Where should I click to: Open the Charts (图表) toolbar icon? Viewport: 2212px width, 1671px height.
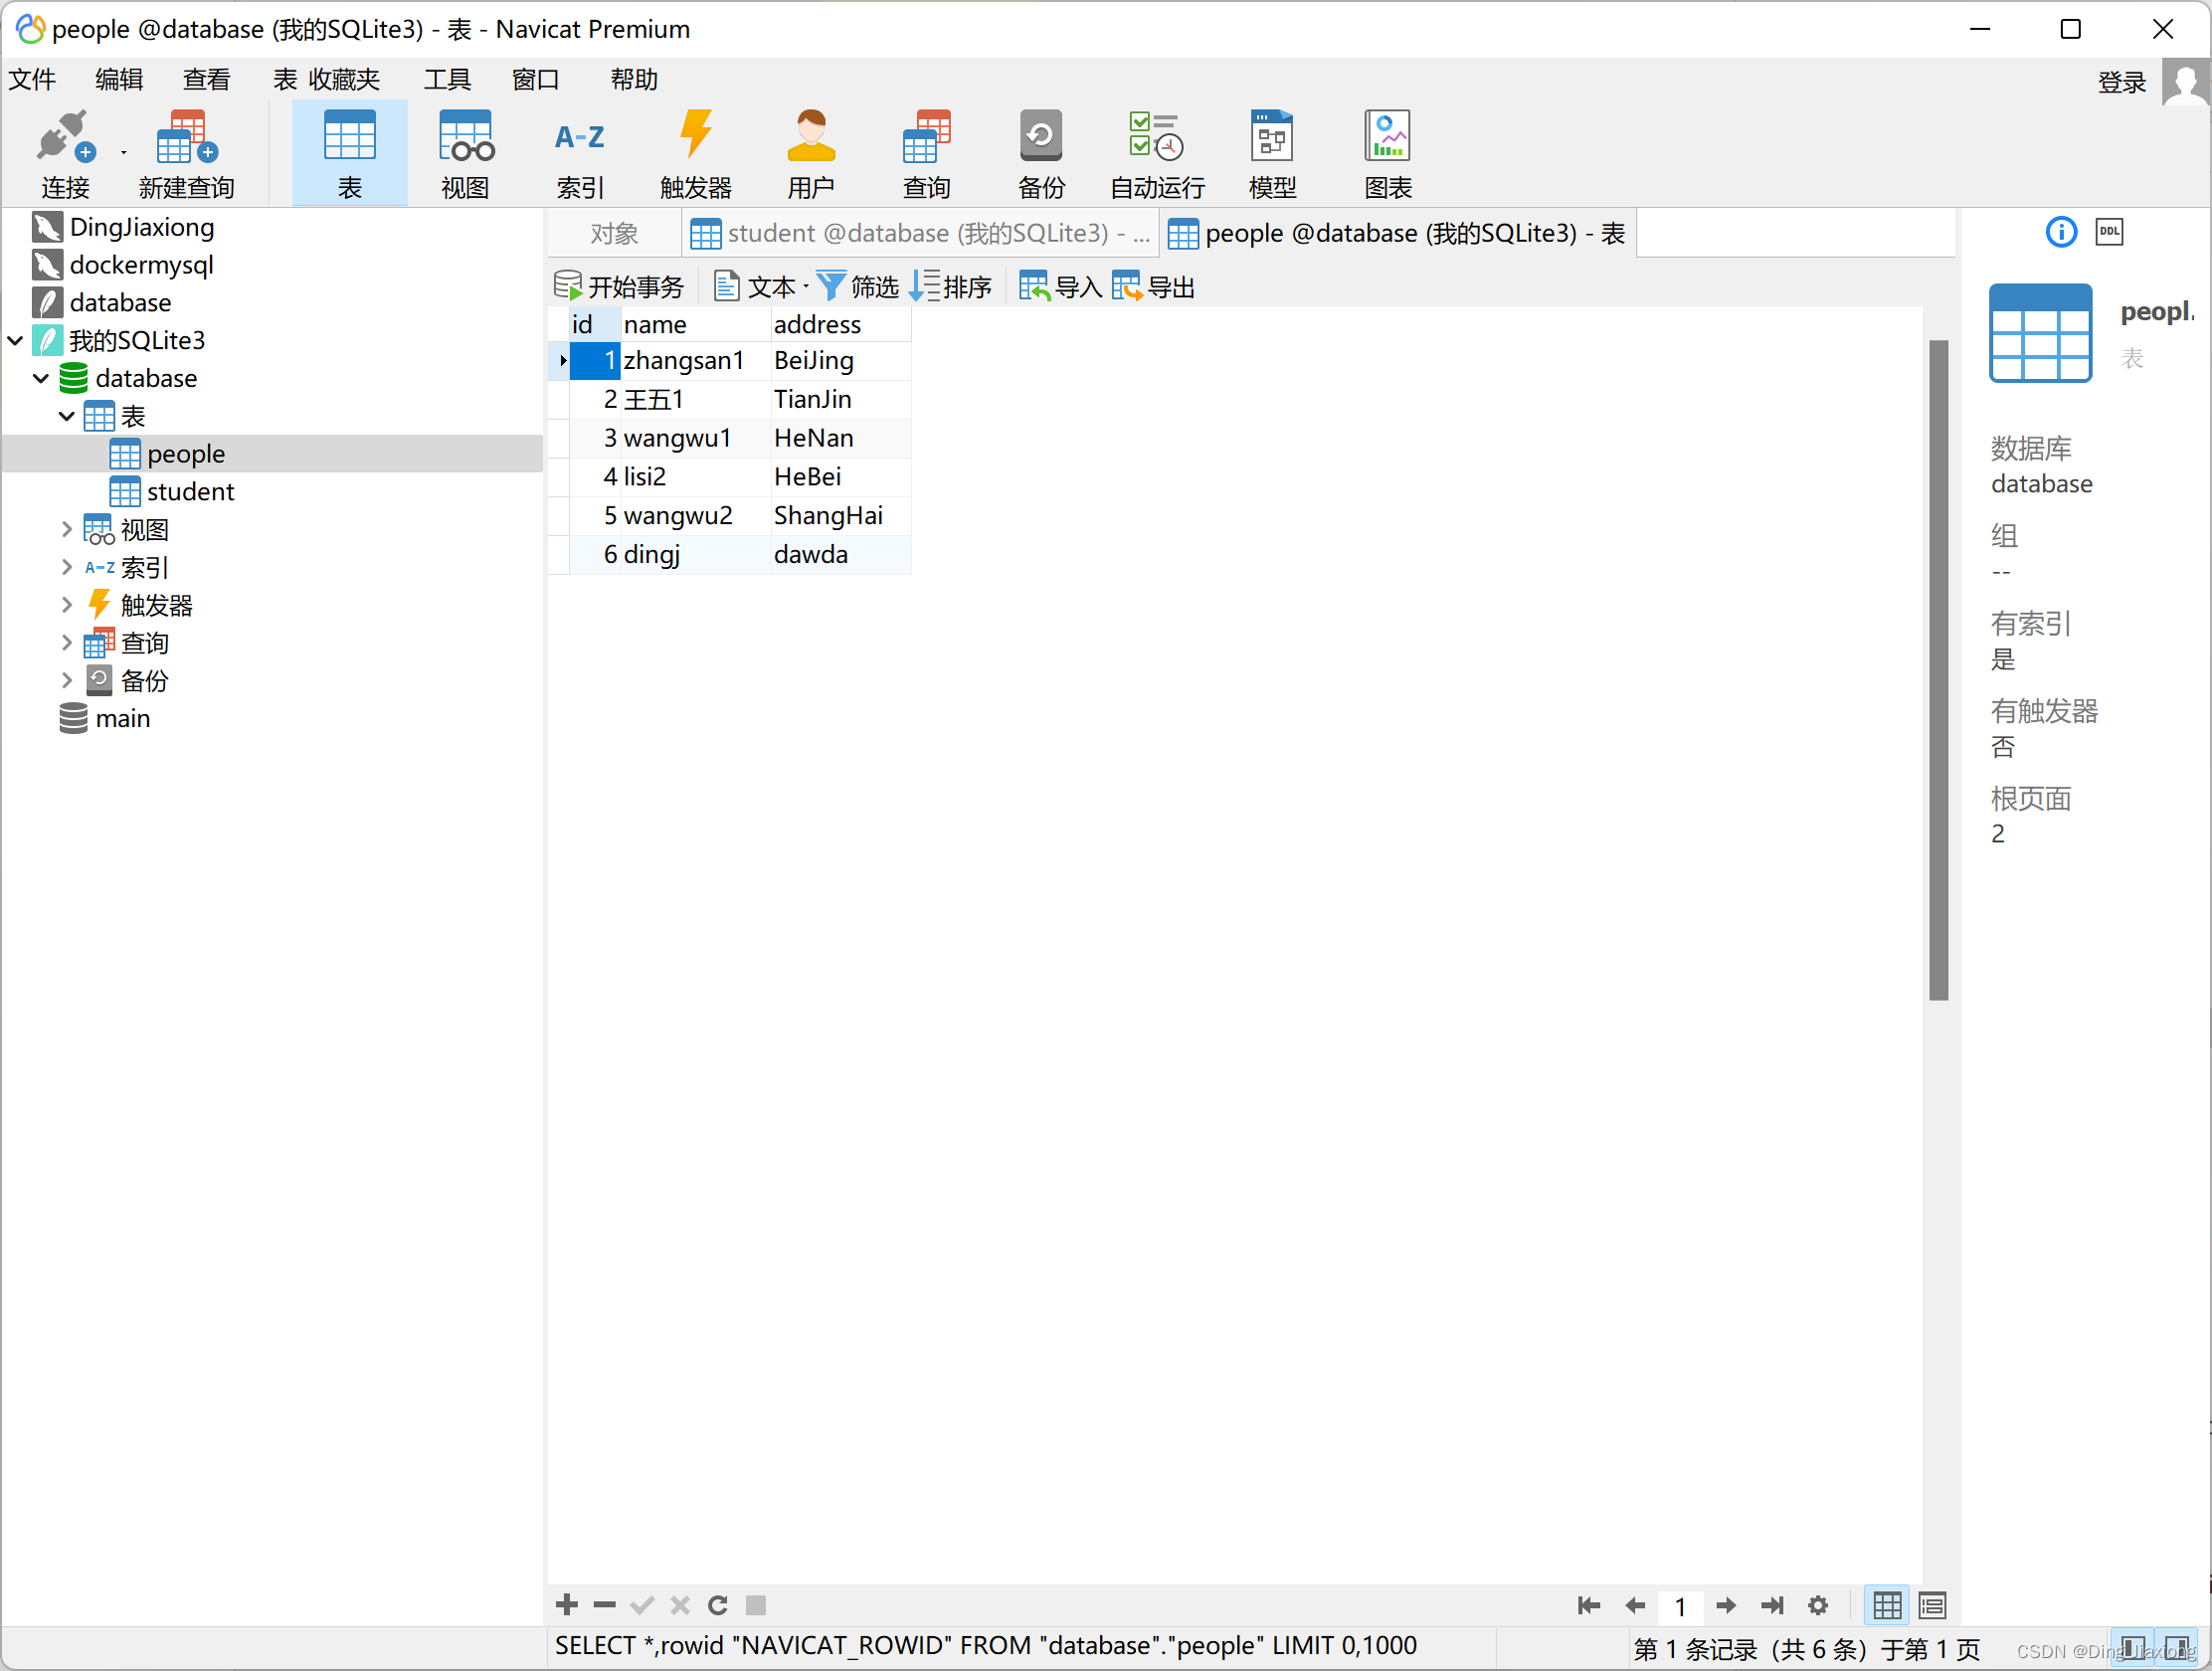[1388, 154]
